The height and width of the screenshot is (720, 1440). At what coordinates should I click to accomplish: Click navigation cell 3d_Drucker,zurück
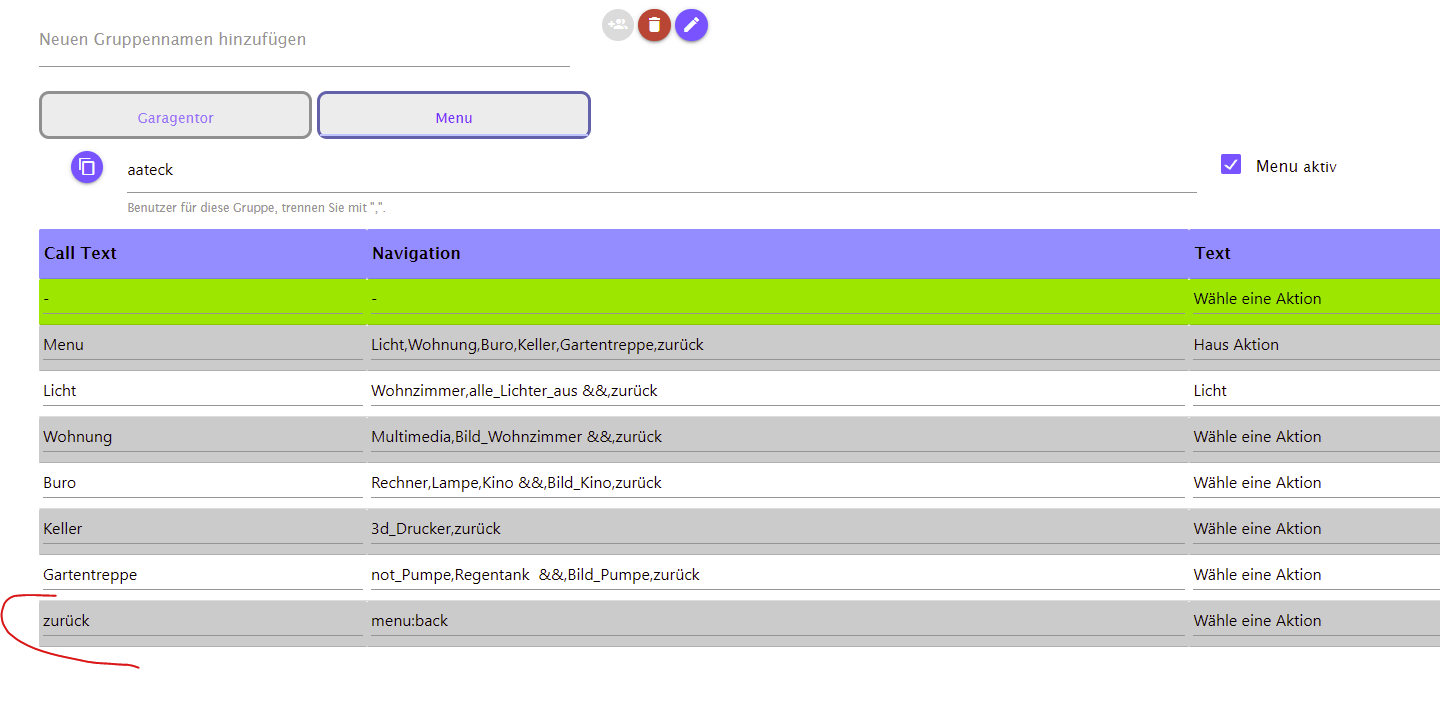(778, 530)
